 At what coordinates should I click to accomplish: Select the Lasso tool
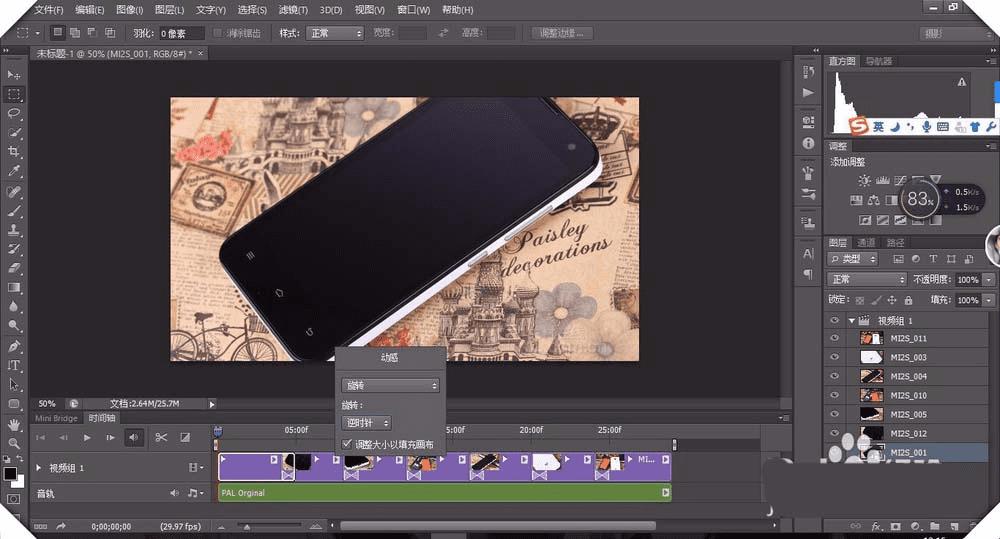[14, 113]
